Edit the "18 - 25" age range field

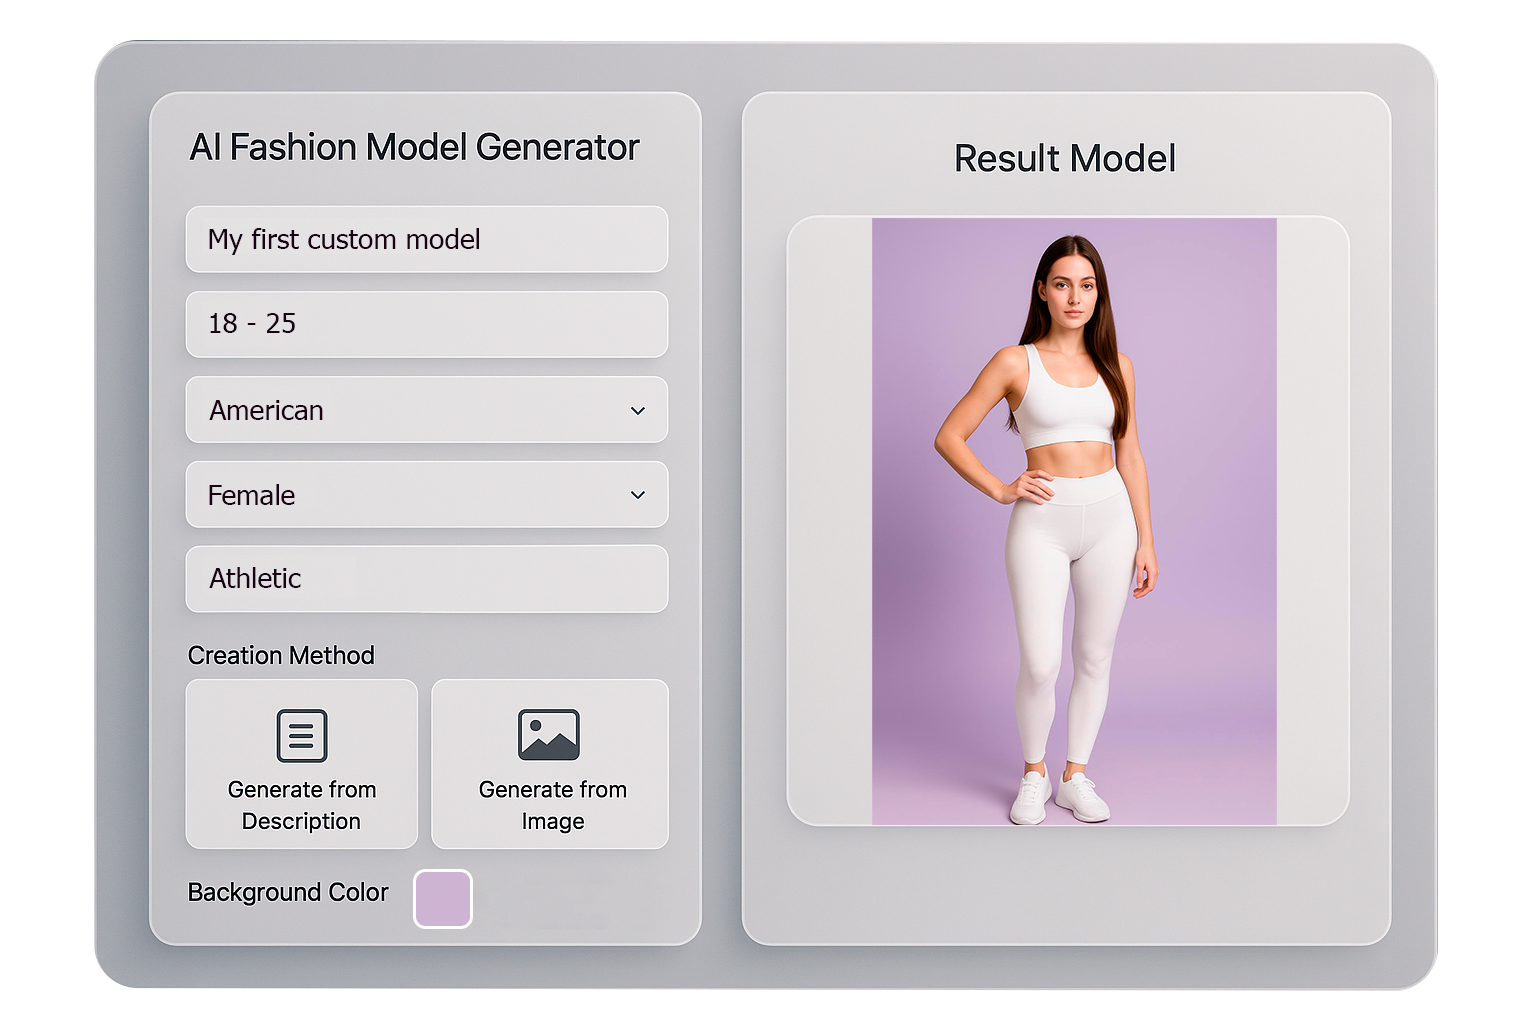tap(427, 324)
